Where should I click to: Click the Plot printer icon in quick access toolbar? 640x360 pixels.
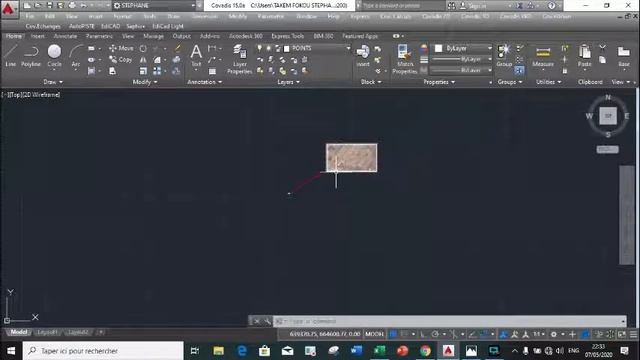(72, 5)
